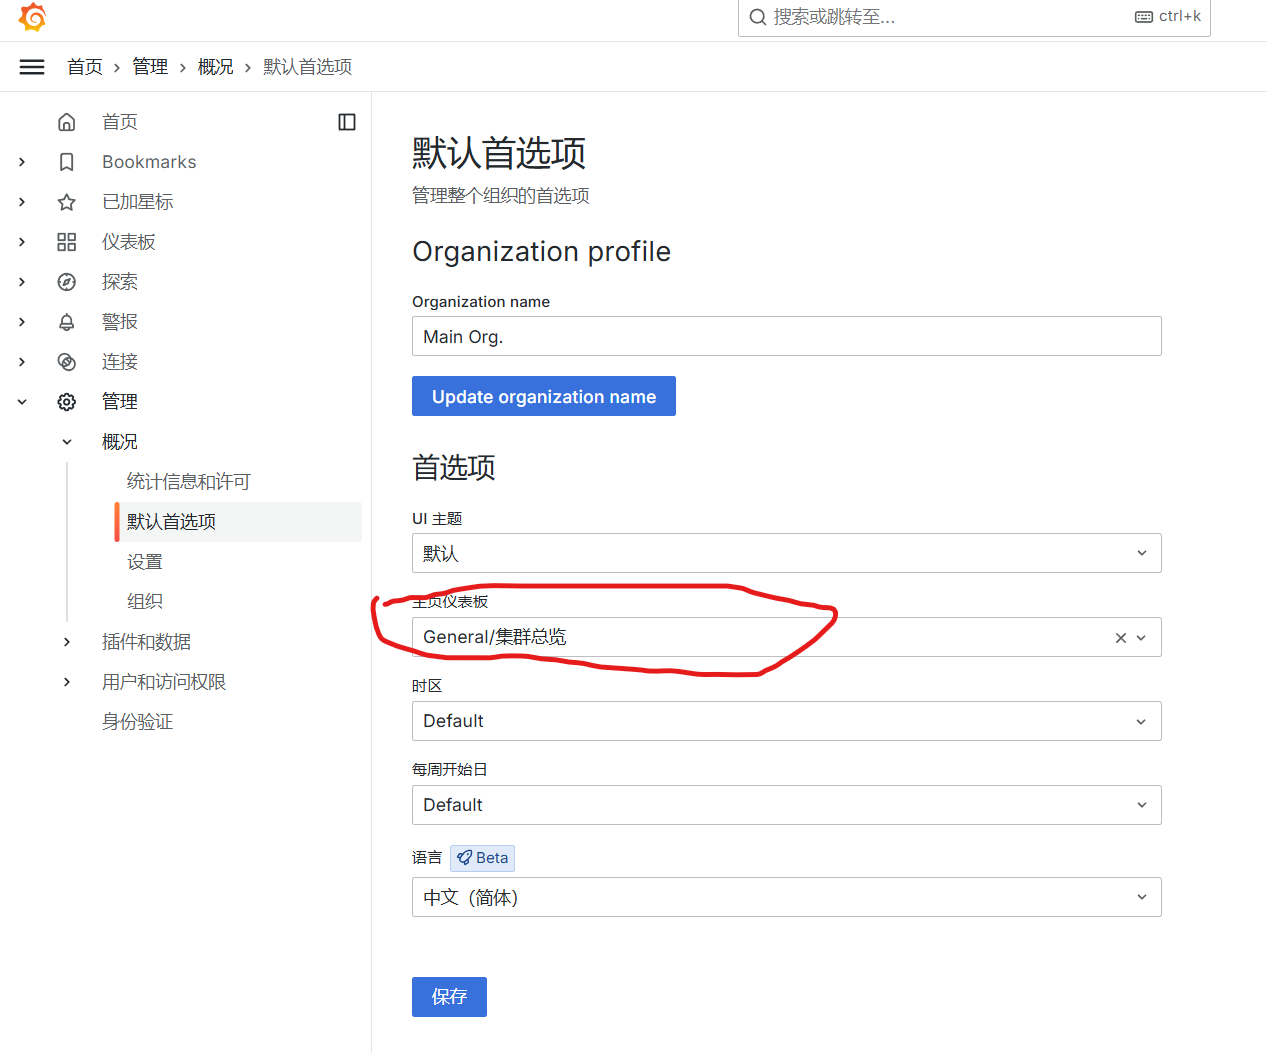Click the Grafana logo
Viewport: 1267px width, 1053px height.
[31, 17]
